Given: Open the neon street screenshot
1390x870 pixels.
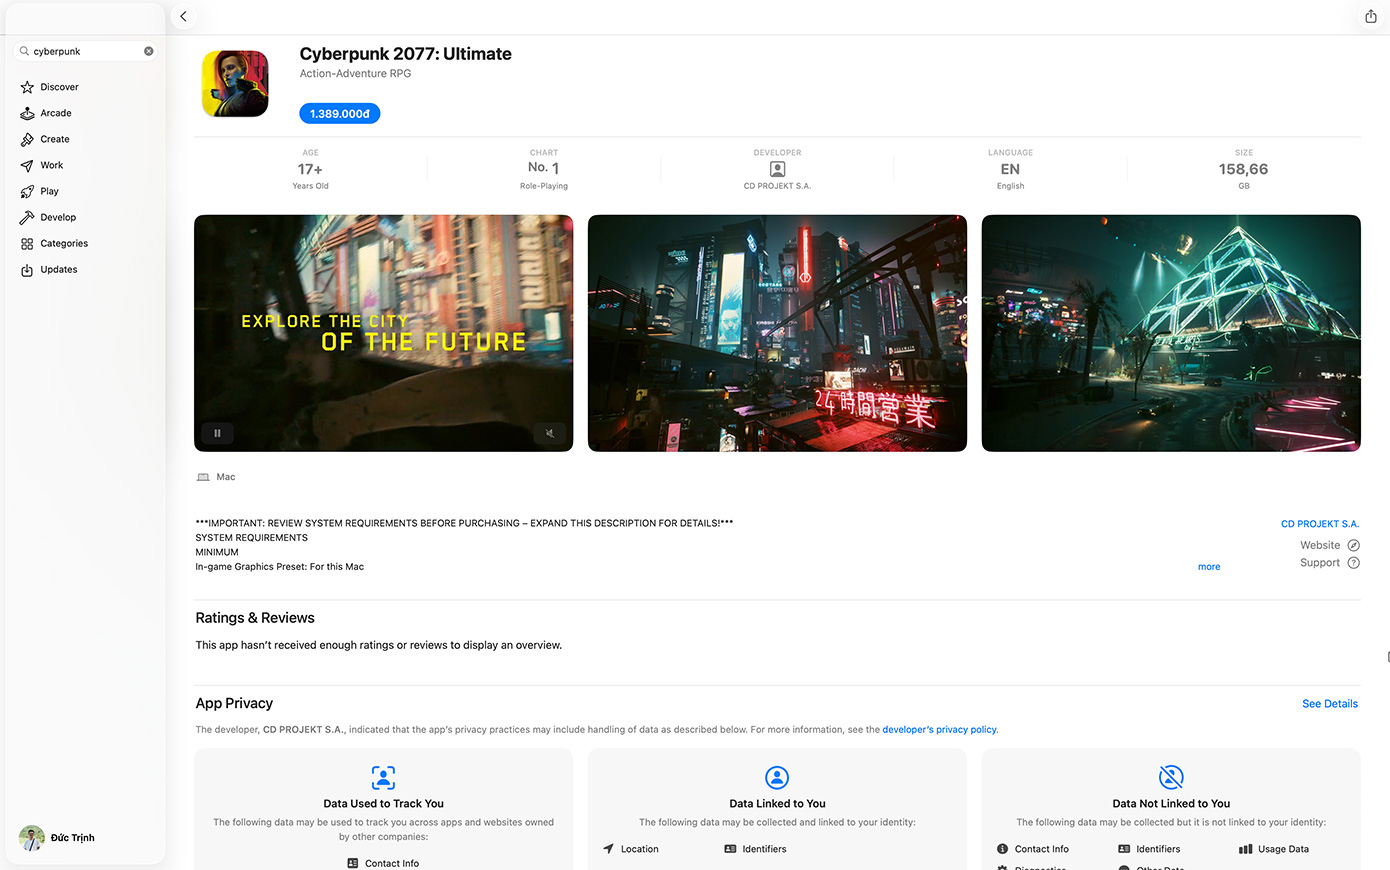Looking at the screenshot, I should click(x=777, y=333).
